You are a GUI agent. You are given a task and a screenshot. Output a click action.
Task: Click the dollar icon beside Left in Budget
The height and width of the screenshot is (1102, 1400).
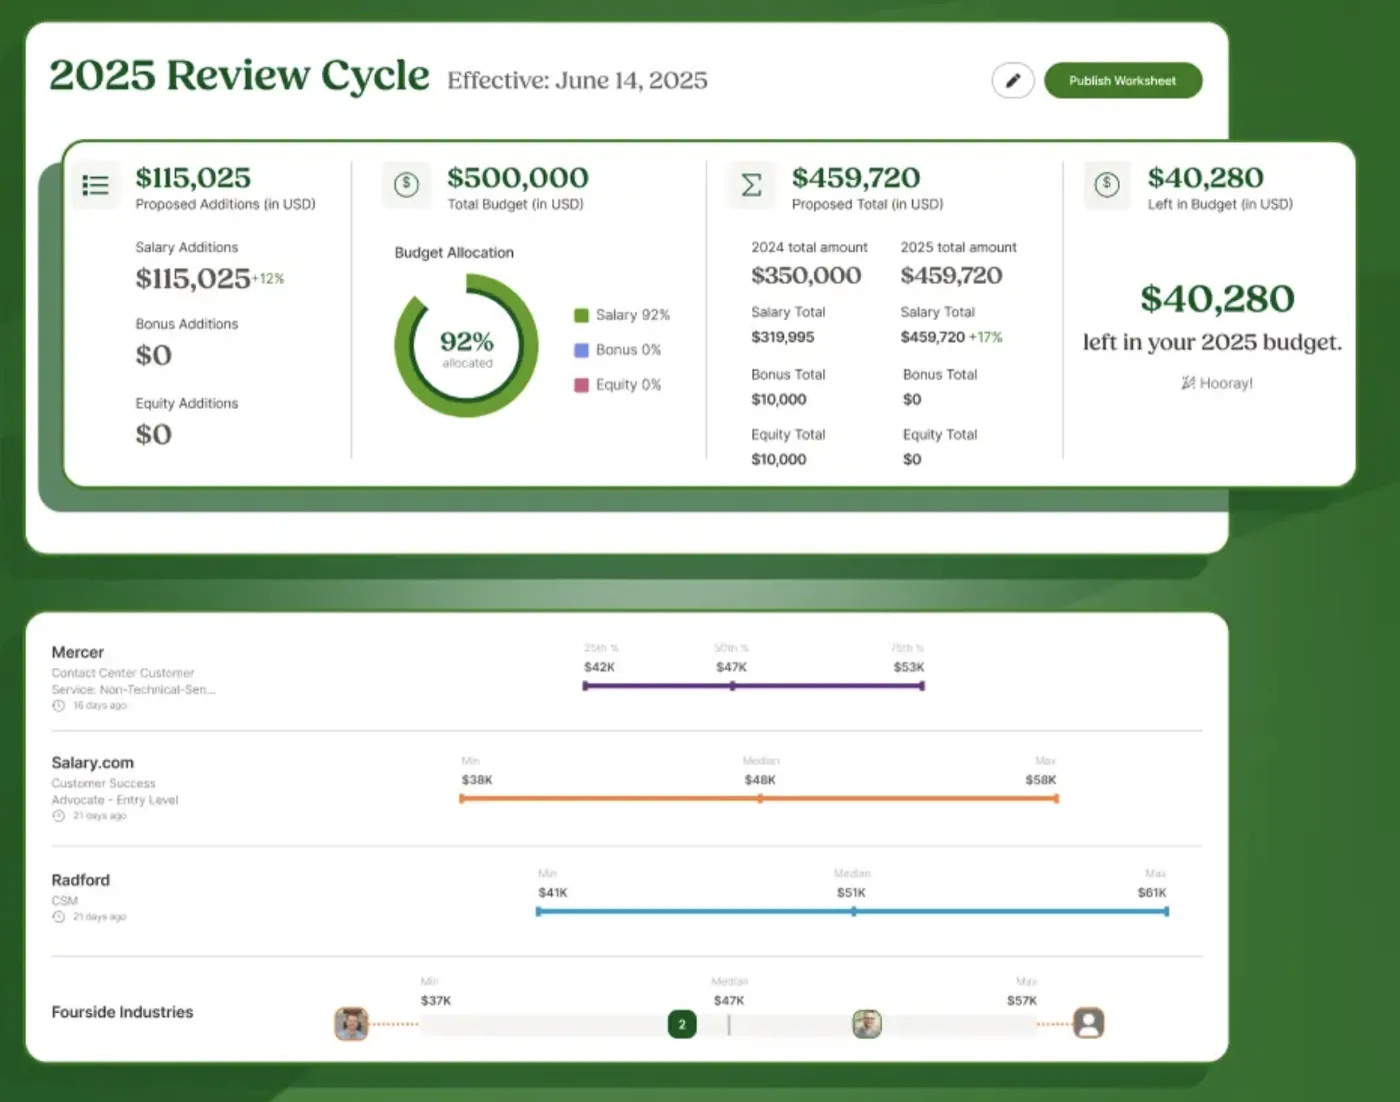(1107, 184)
